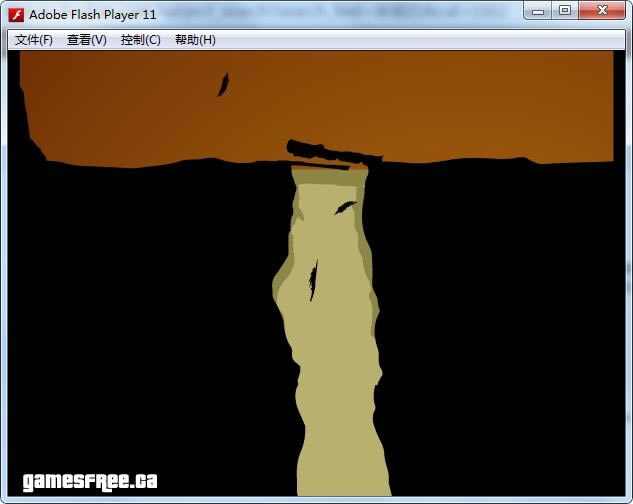Image resolution: width=633 pixels, height=504 pixels.
Task: Click the orange sky area on the right
Action: tap(520, 100)
